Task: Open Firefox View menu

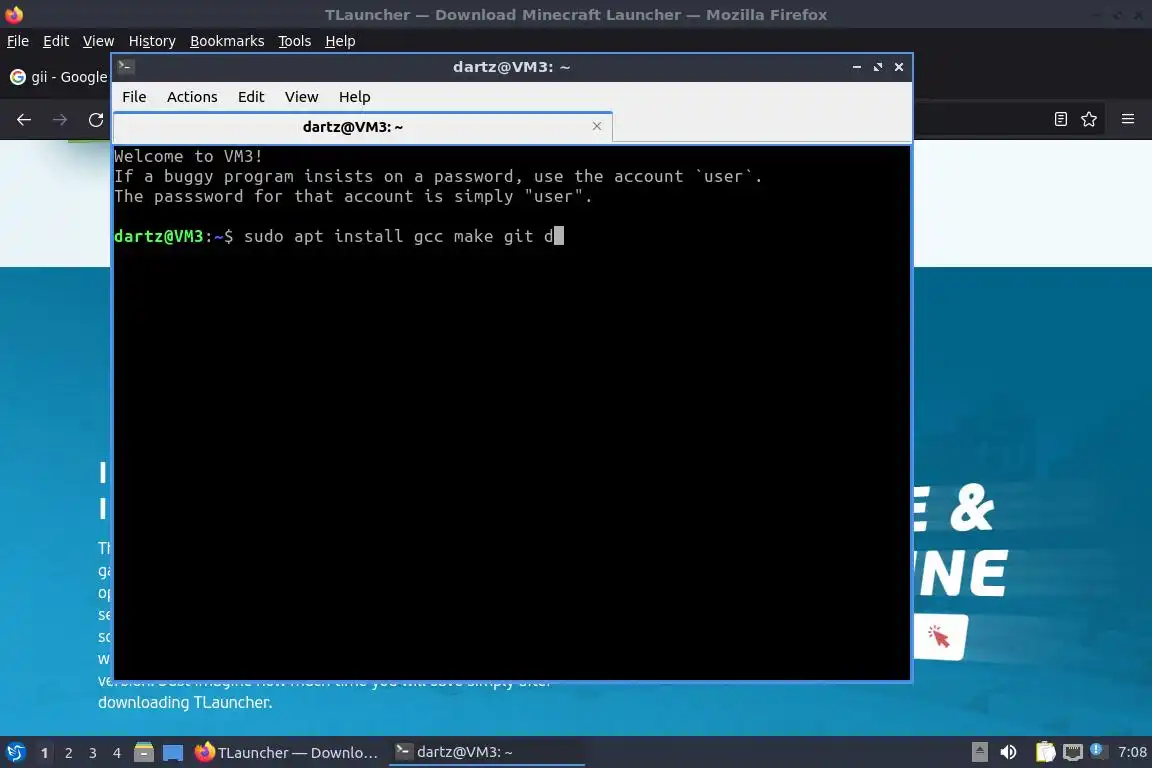Action: pyautogui.click(x=98, y=41)
